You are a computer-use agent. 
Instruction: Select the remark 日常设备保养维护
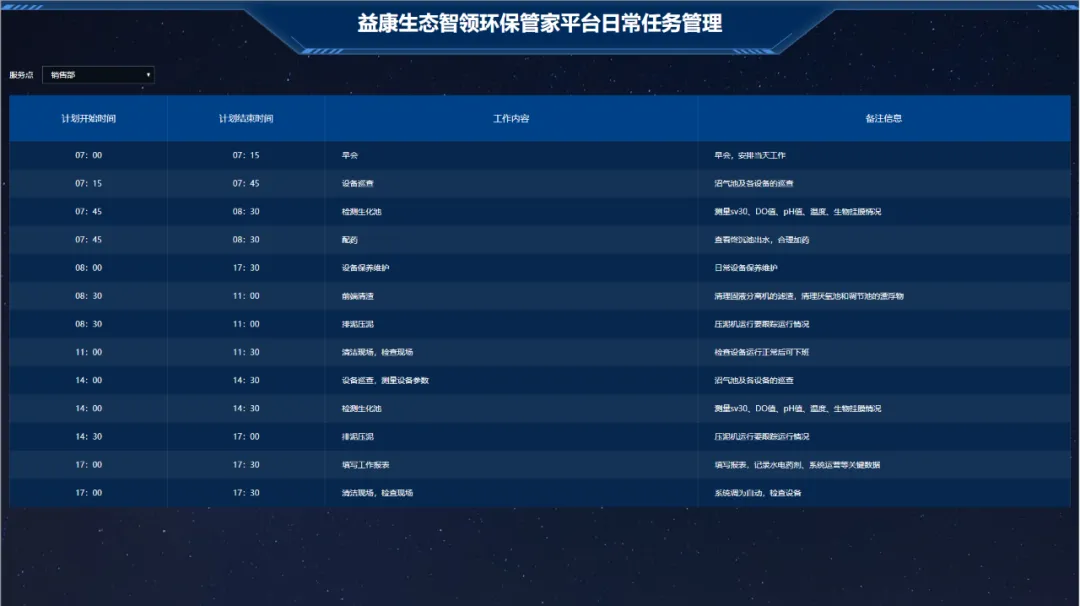coord(746,268)
